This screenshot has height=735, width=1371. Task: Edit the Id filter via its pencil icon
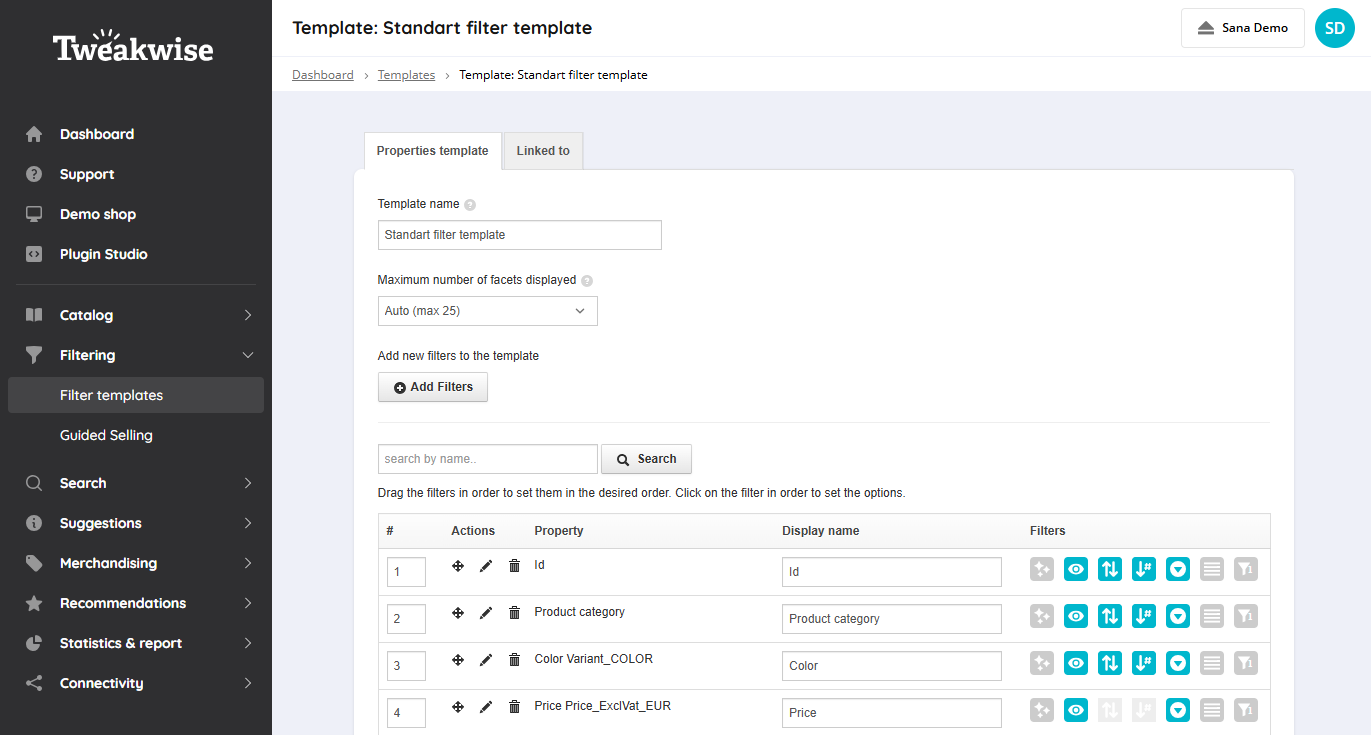click(486, 566)
